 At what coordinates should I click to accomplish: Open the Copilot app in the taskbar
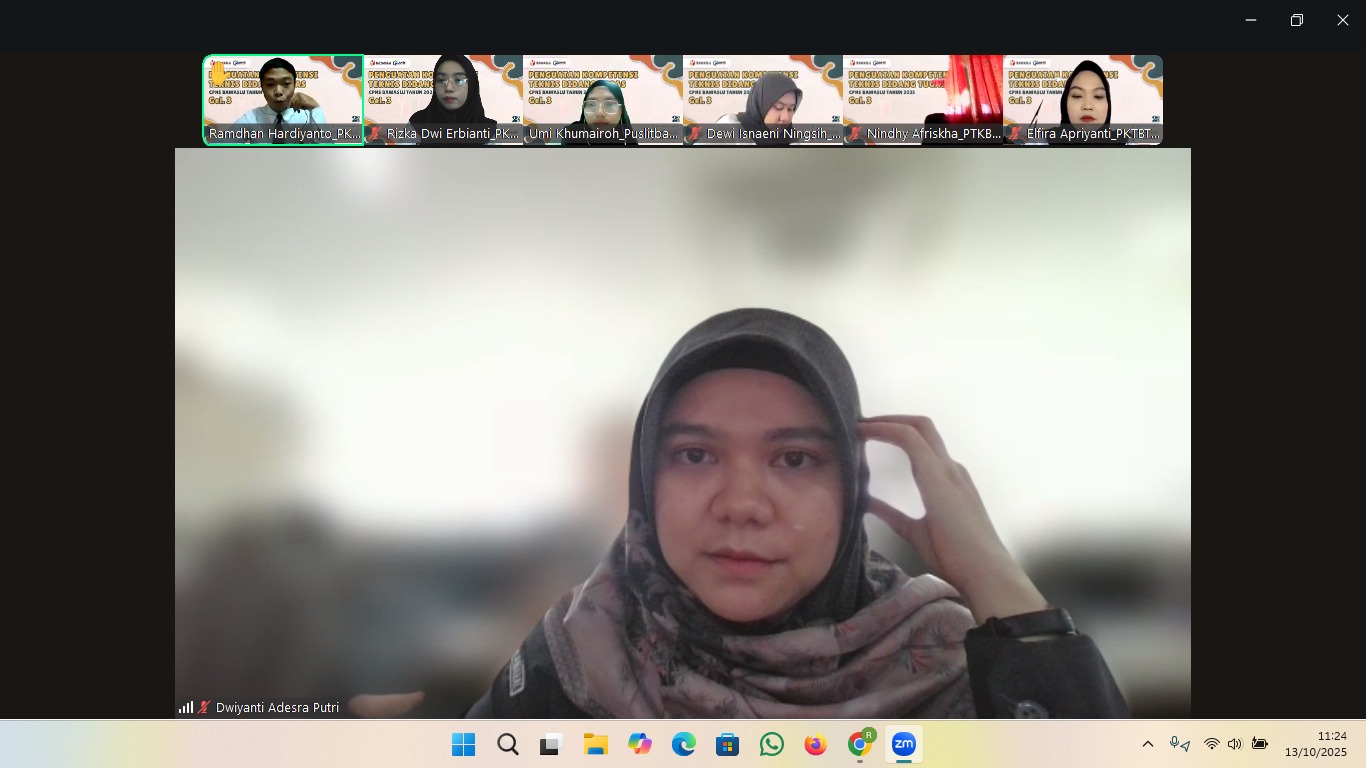pos(639,744)
